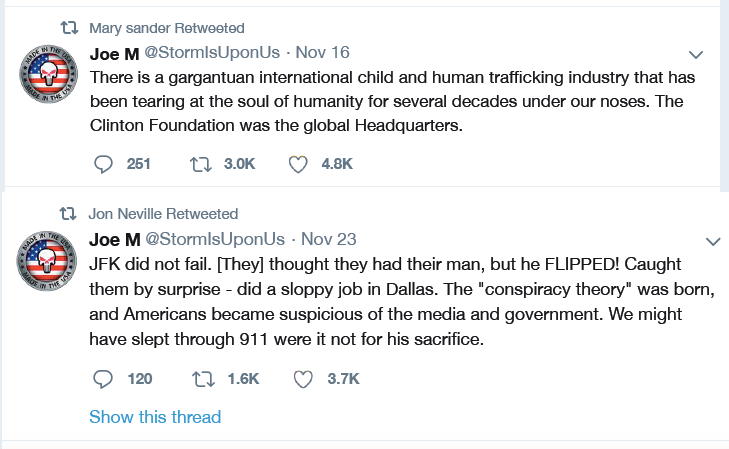Open @StormIsUponUs handle on Nov 23 tweet
The width and height of the screenshot is (729, 449).
215,239
